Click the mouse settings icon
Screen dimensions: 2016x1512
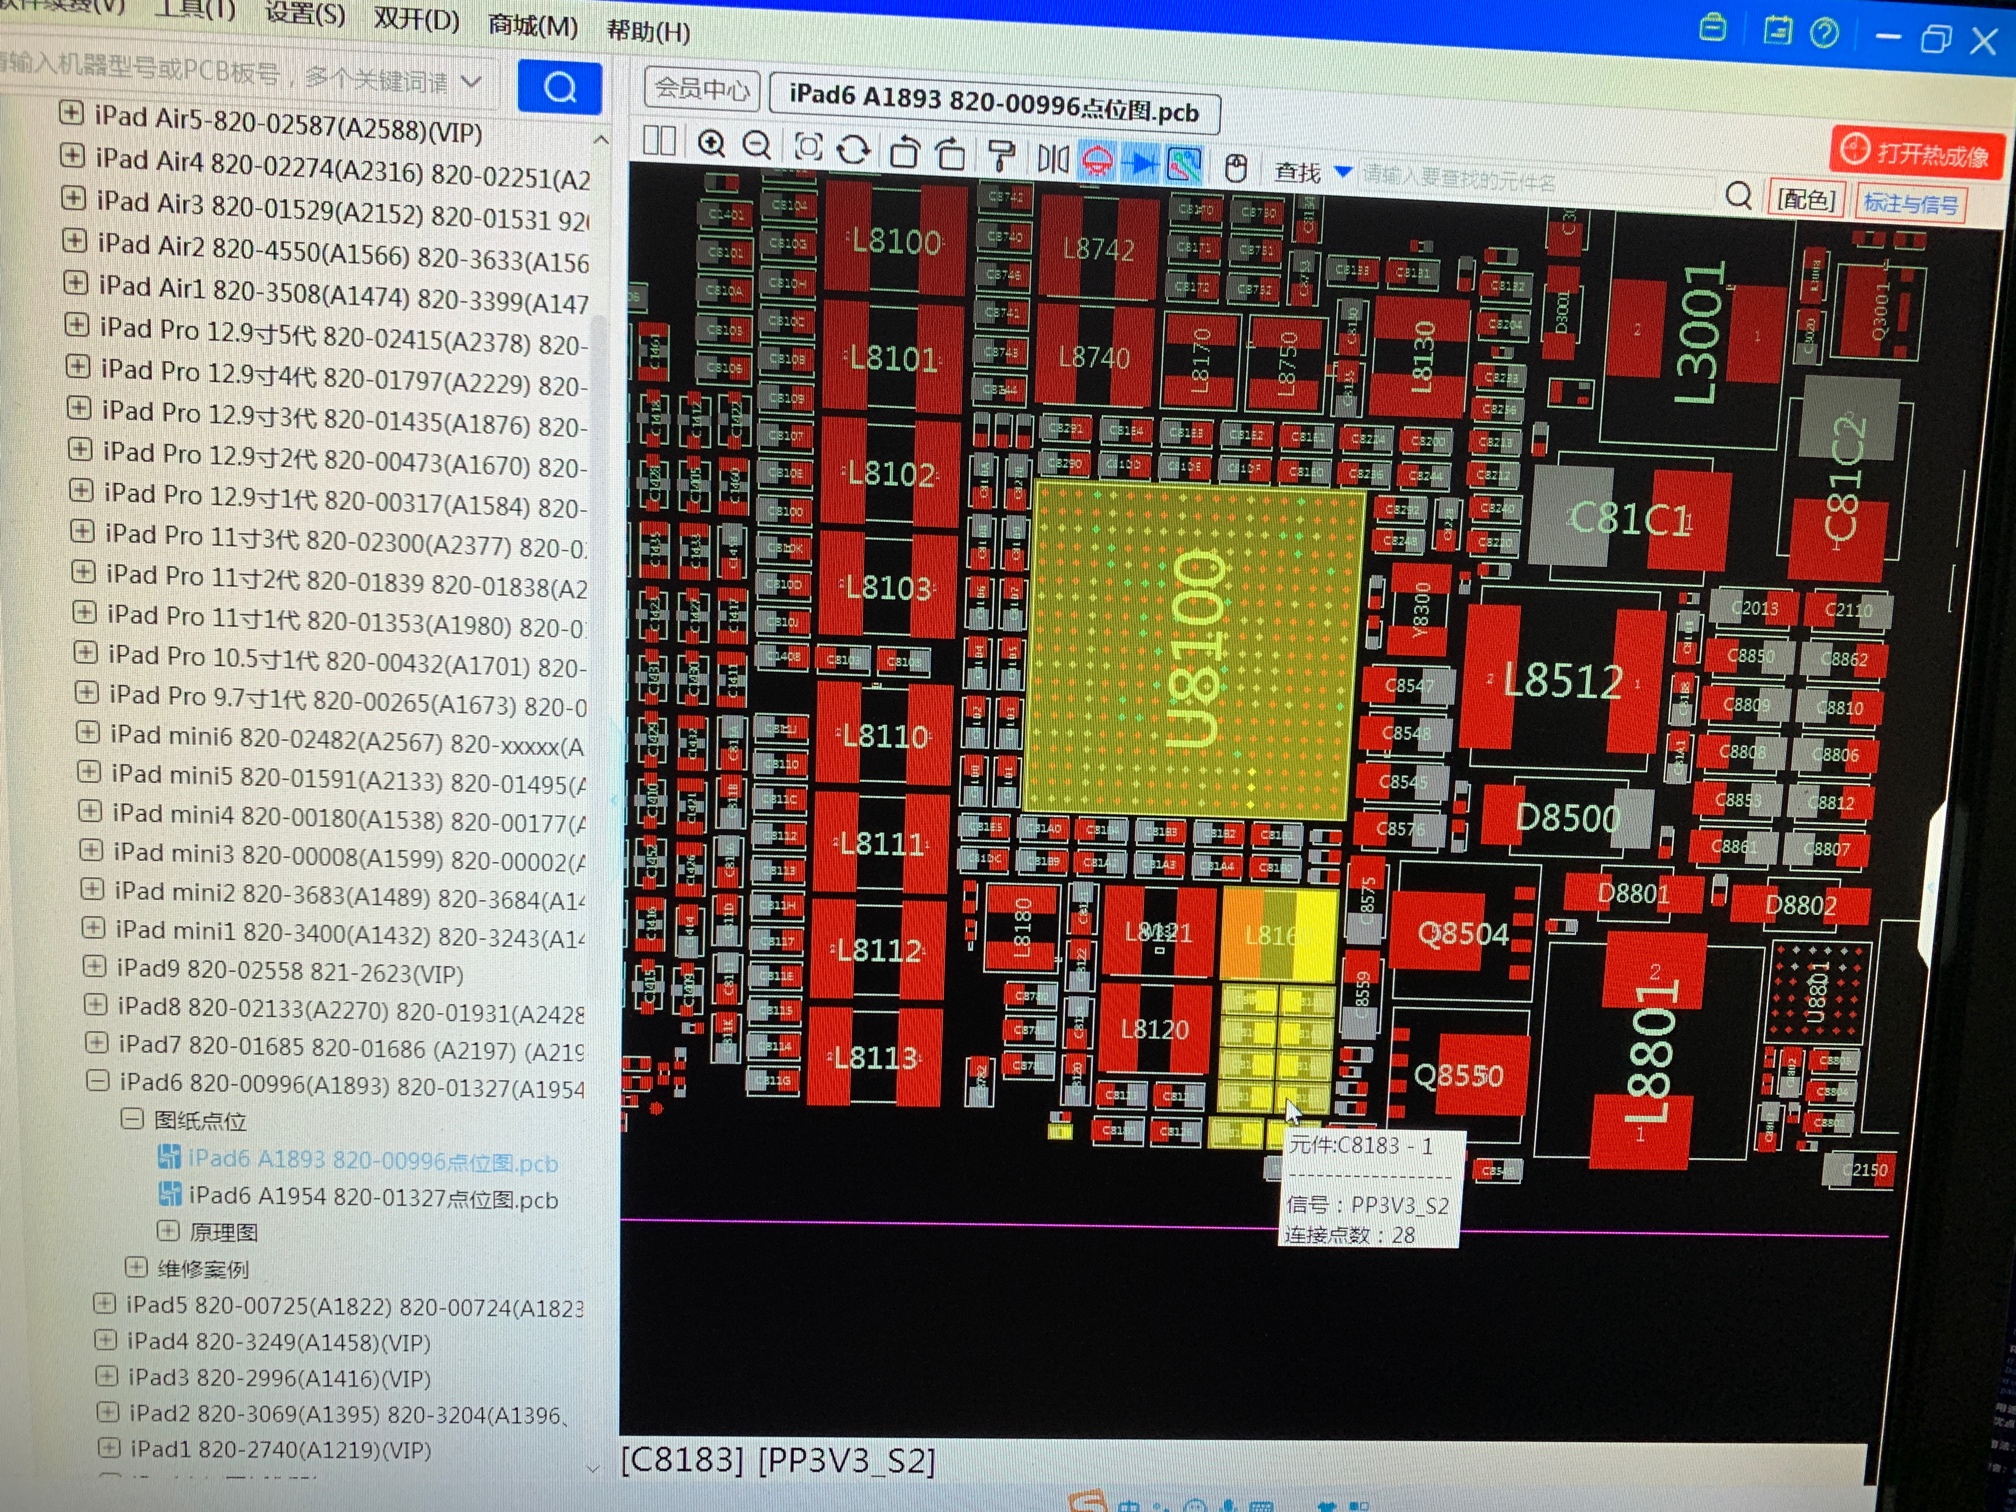[x=1236, y=168]
